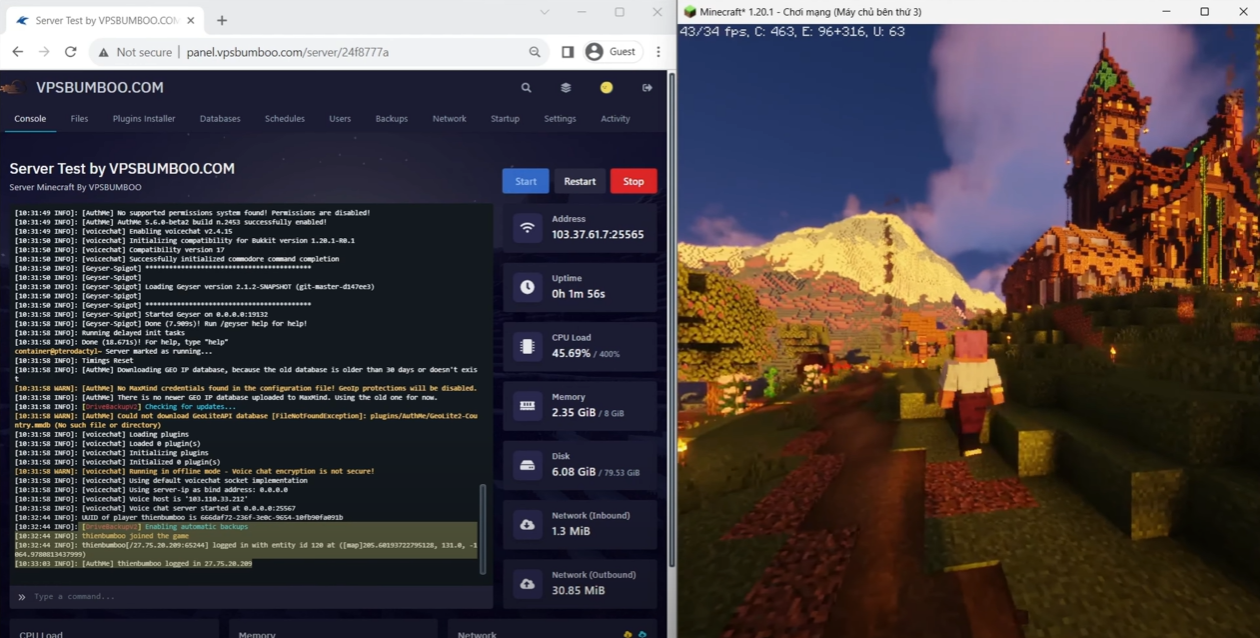1260x638 pixels.
Task: Click the CPU Load chip icon
Action: (x=527, y=346)
